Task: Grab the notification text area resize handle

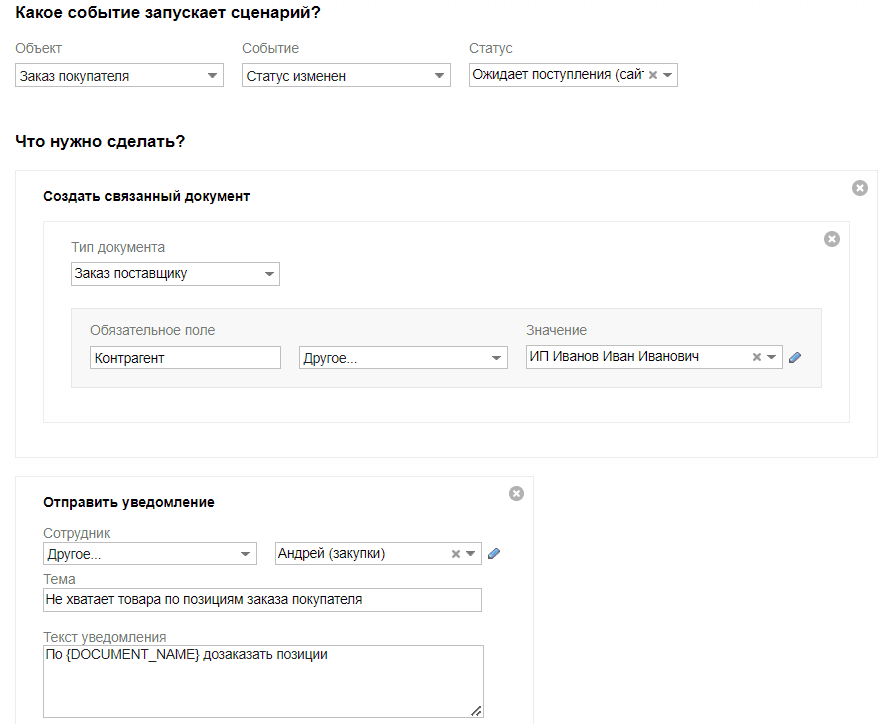Action: (476, 711)
